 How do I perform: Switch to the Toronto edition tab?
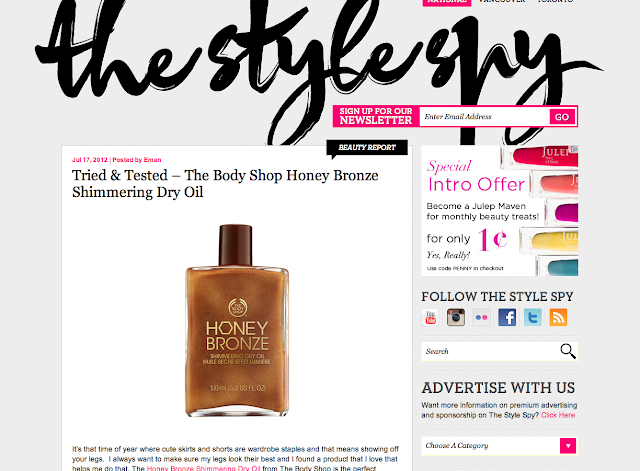click(x=555, y=2)
